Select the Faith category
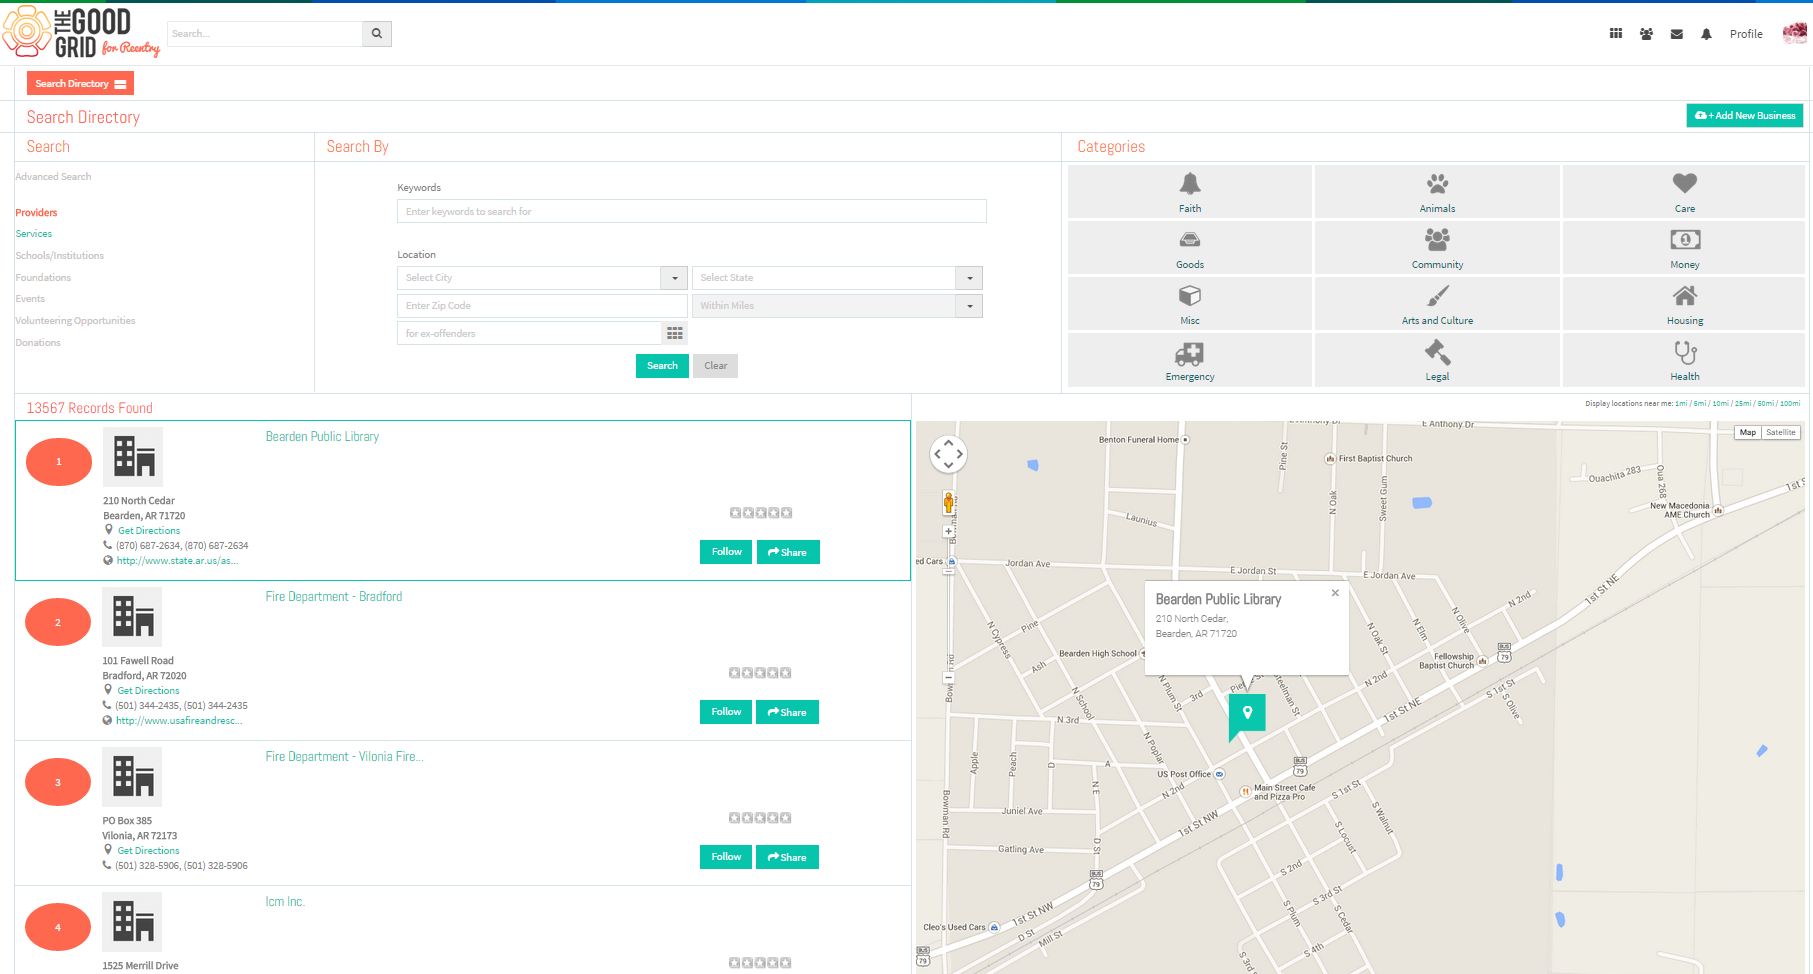Viewport: 1813px width, 974px height. [1189, 192]
